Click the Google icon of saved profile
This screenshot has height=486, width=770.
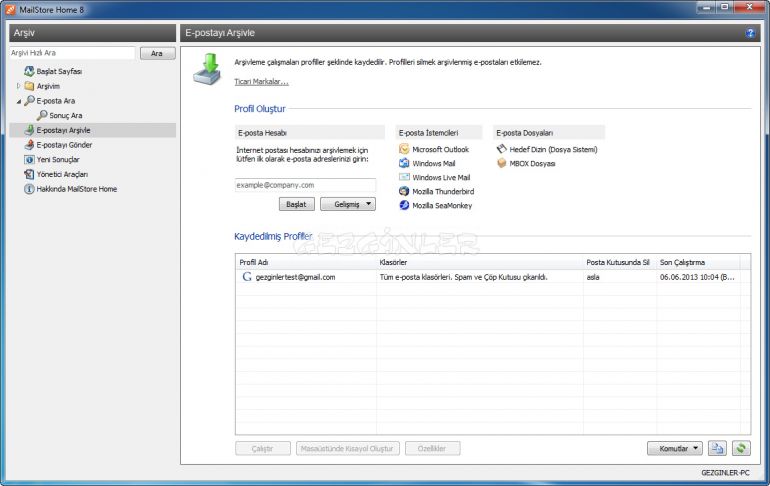247,277
